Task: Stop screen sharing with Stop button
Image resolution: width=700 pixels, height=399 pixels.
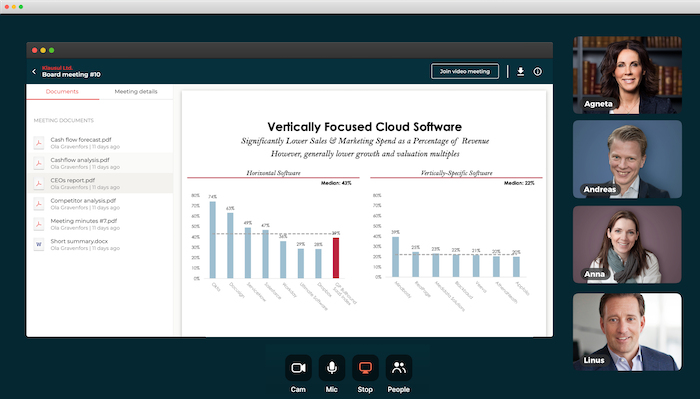Action: (365, 368)
